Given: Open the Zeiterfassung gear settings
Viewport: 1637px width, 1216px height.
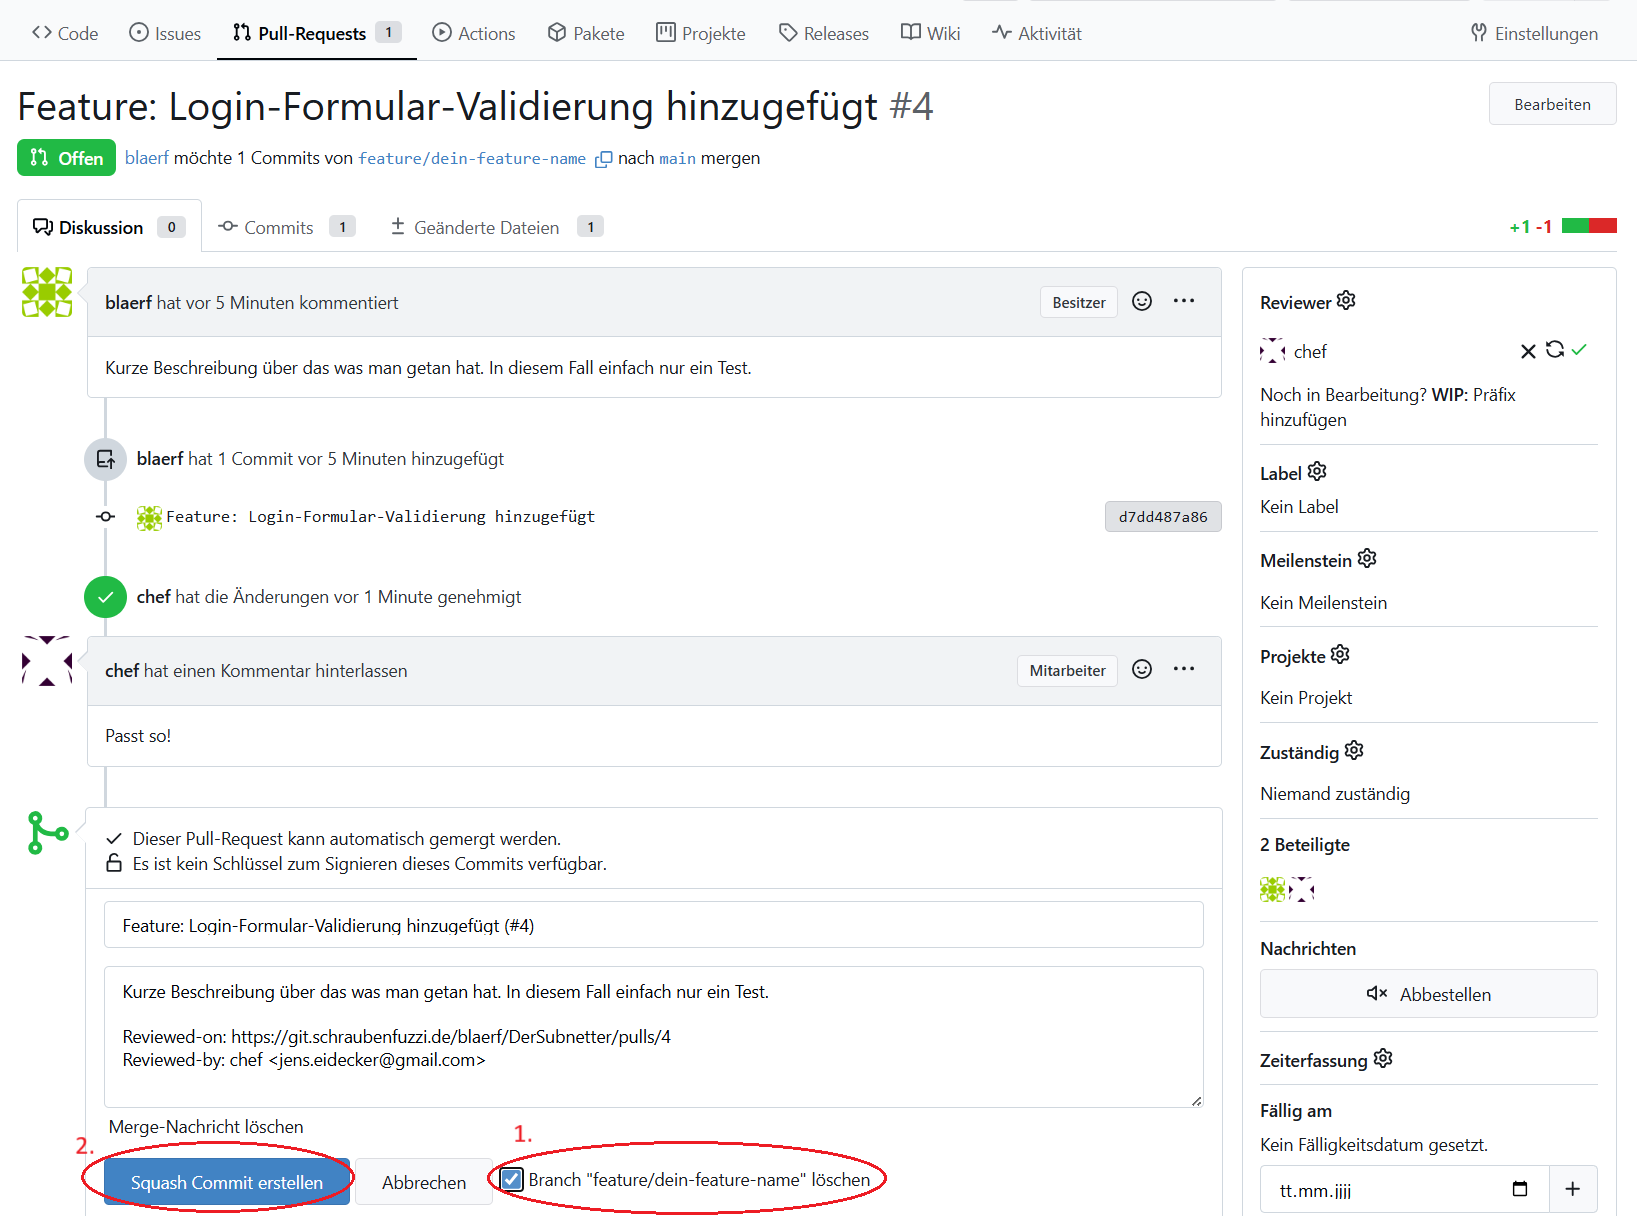Looking at the screenshot, I should (x=1383, y=1059).
